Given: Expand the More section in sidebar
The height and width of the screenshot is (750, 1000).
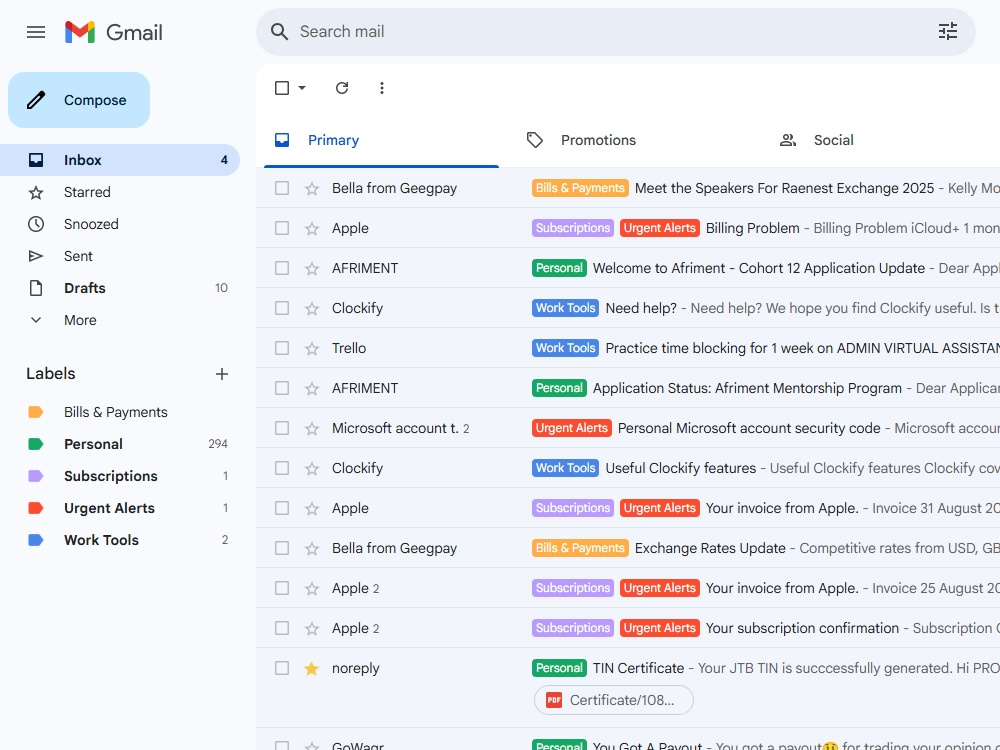Looking at the screenshot, I should (x=120, y=320).
